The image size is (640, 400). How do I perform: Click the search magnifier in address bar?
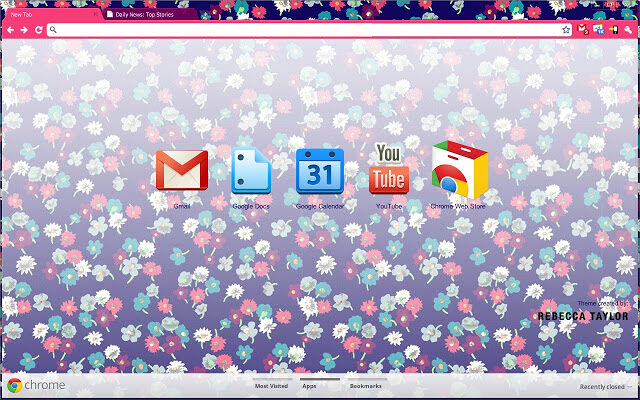click(53, 30)
